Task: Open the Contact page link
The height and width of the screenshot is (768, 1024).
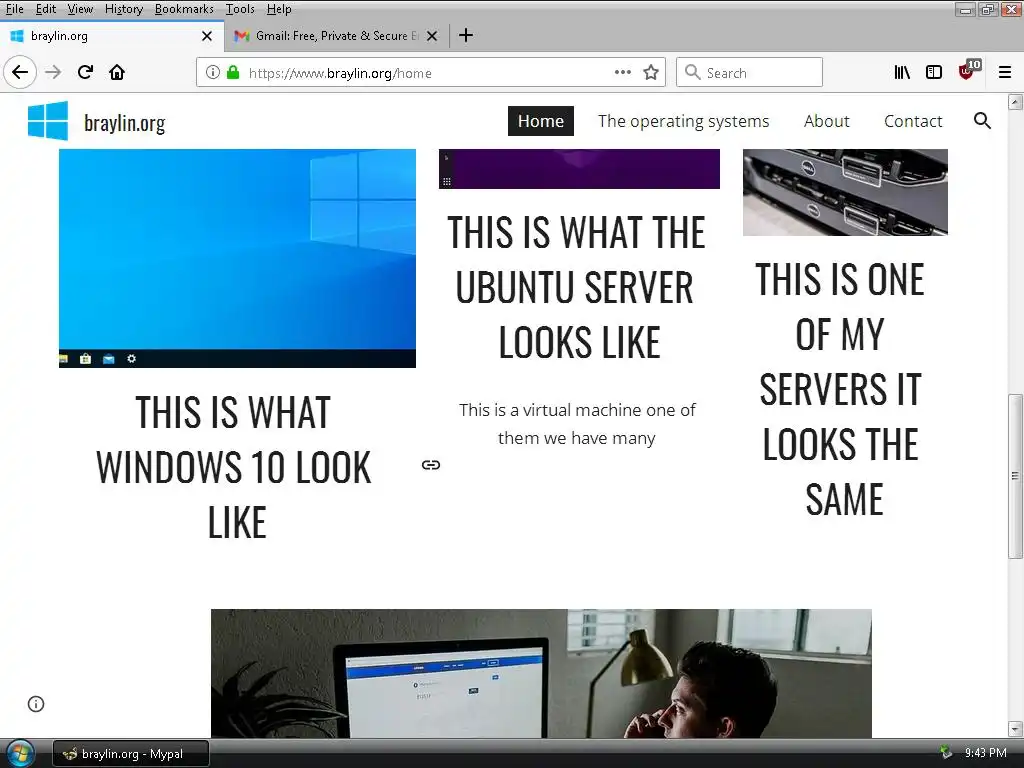Action: point(913,121)
